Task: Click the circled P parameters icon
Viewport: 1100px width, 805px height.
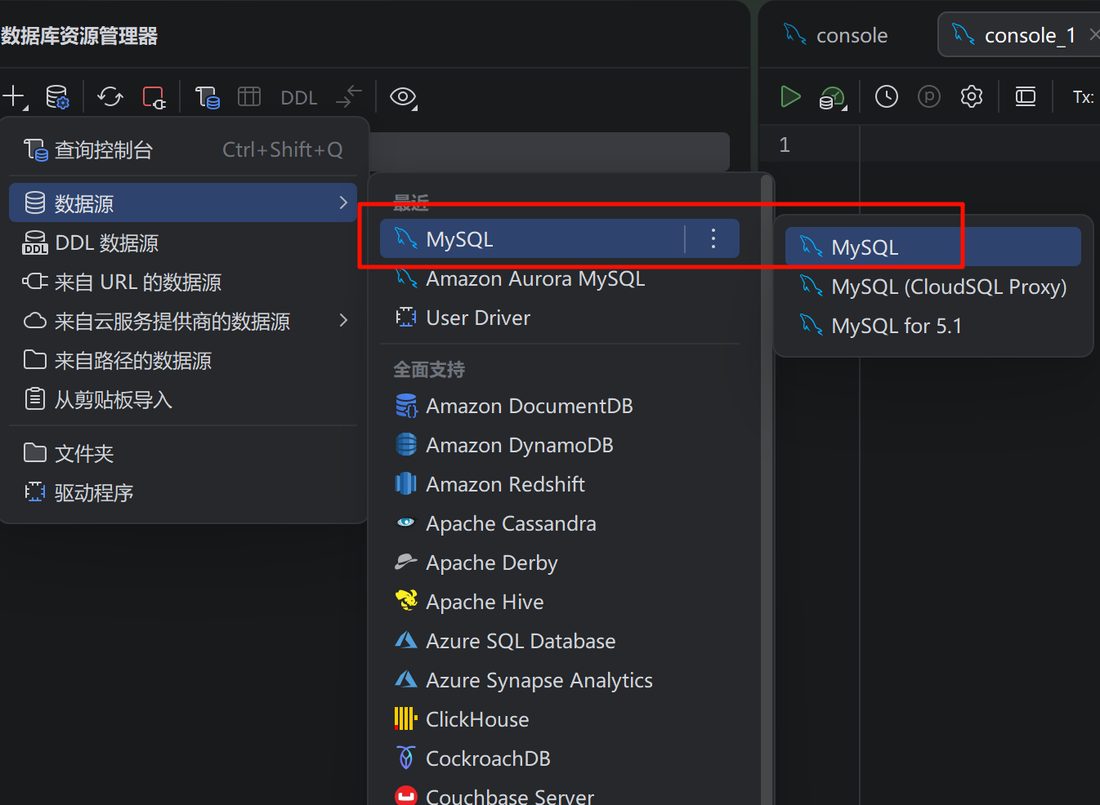Action: (x=929, y=96)
